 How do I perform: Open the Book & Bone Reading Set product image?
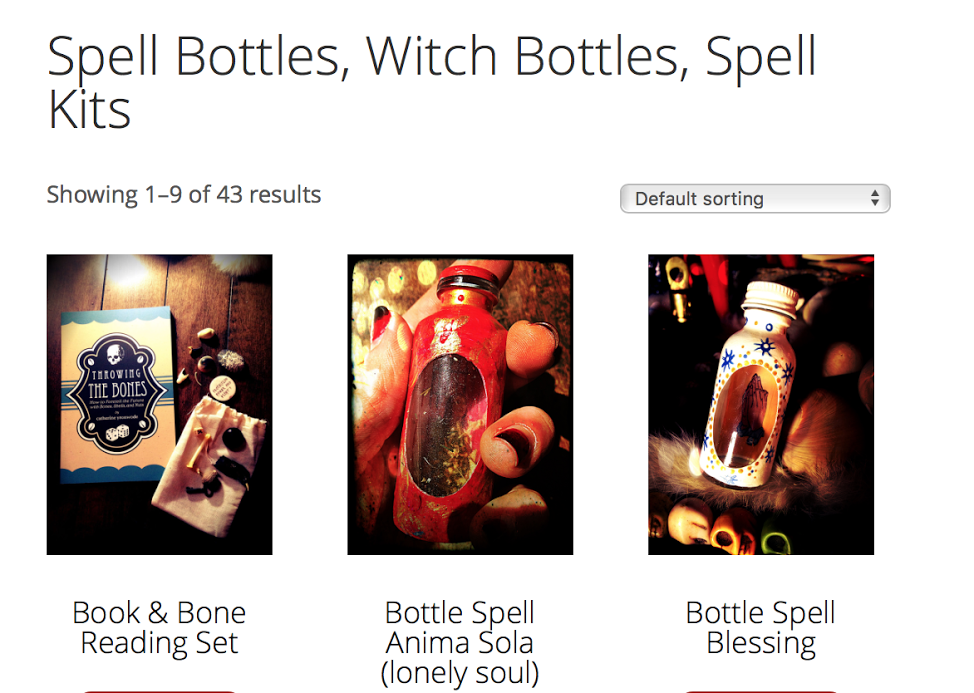coord(160,404)
